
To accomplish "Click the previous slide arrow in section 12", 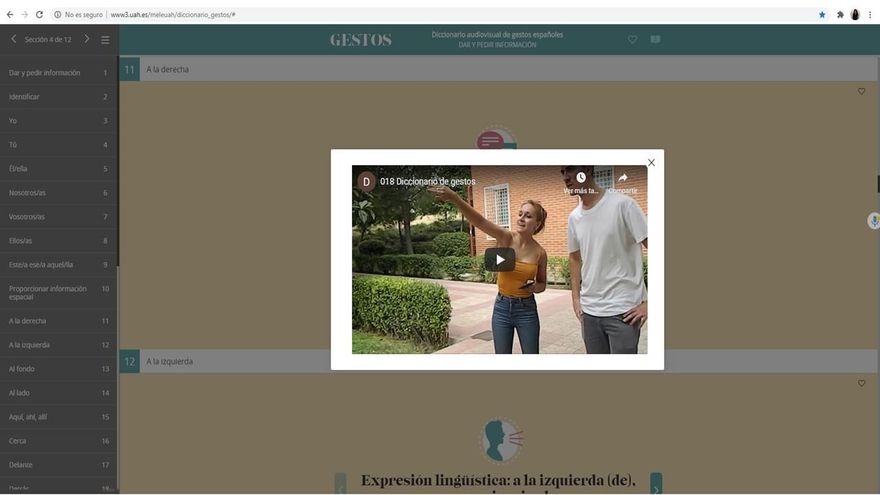I will (340, 483).
